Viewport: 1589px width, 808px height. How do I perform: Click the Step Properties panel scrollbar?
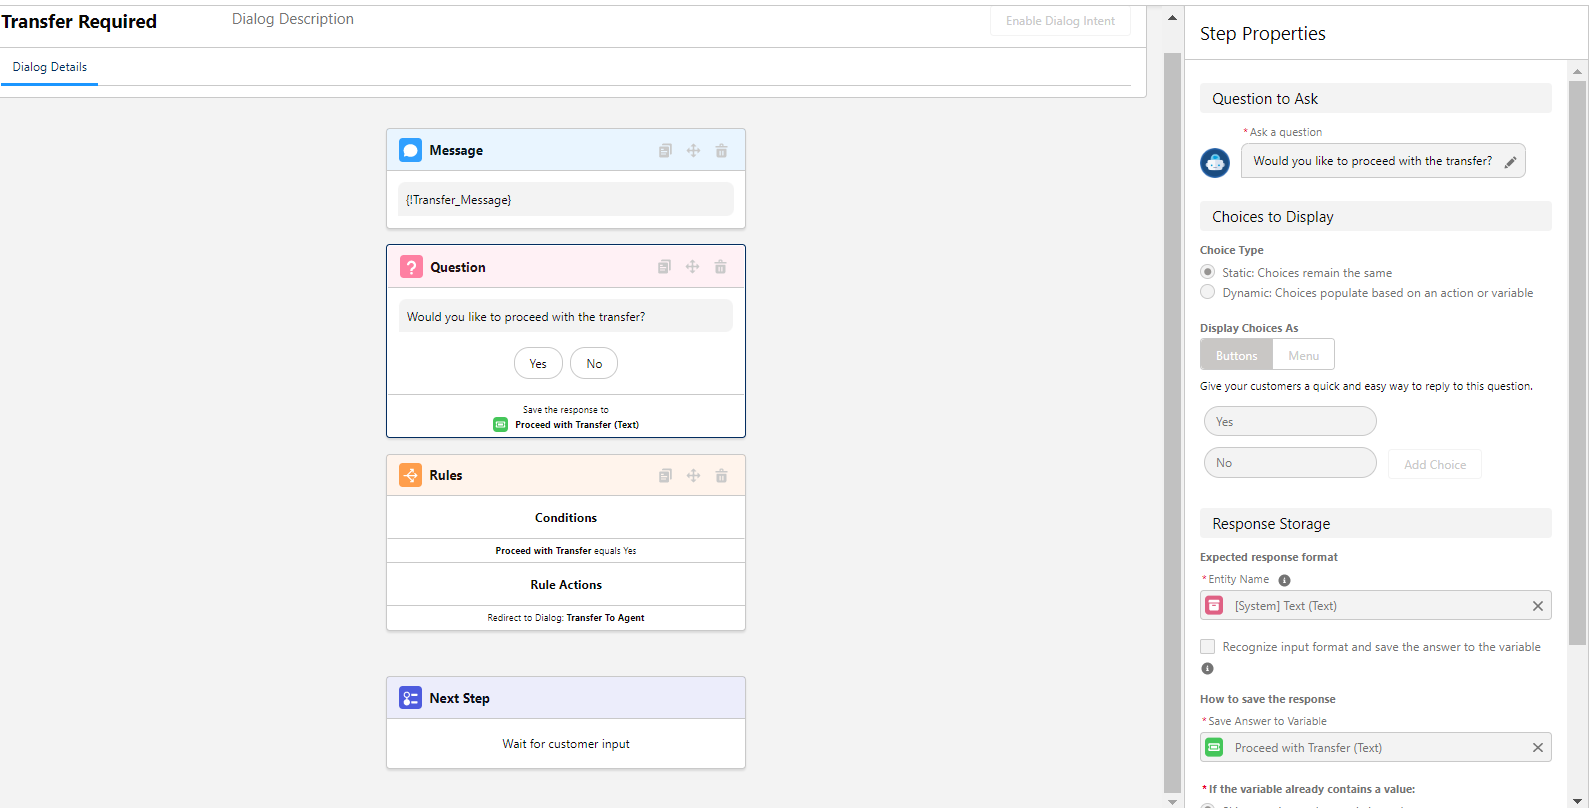click(1577, 360)
